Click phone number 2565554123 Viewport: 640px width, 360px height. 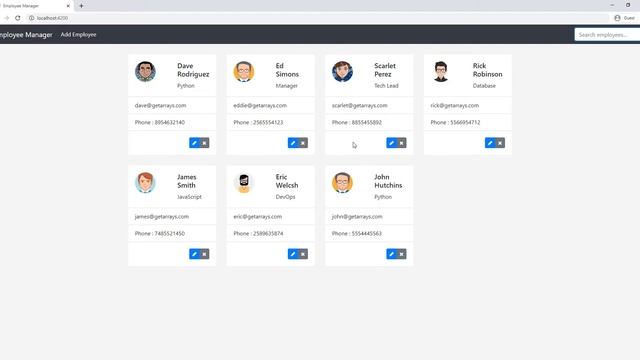coord(268,122)
